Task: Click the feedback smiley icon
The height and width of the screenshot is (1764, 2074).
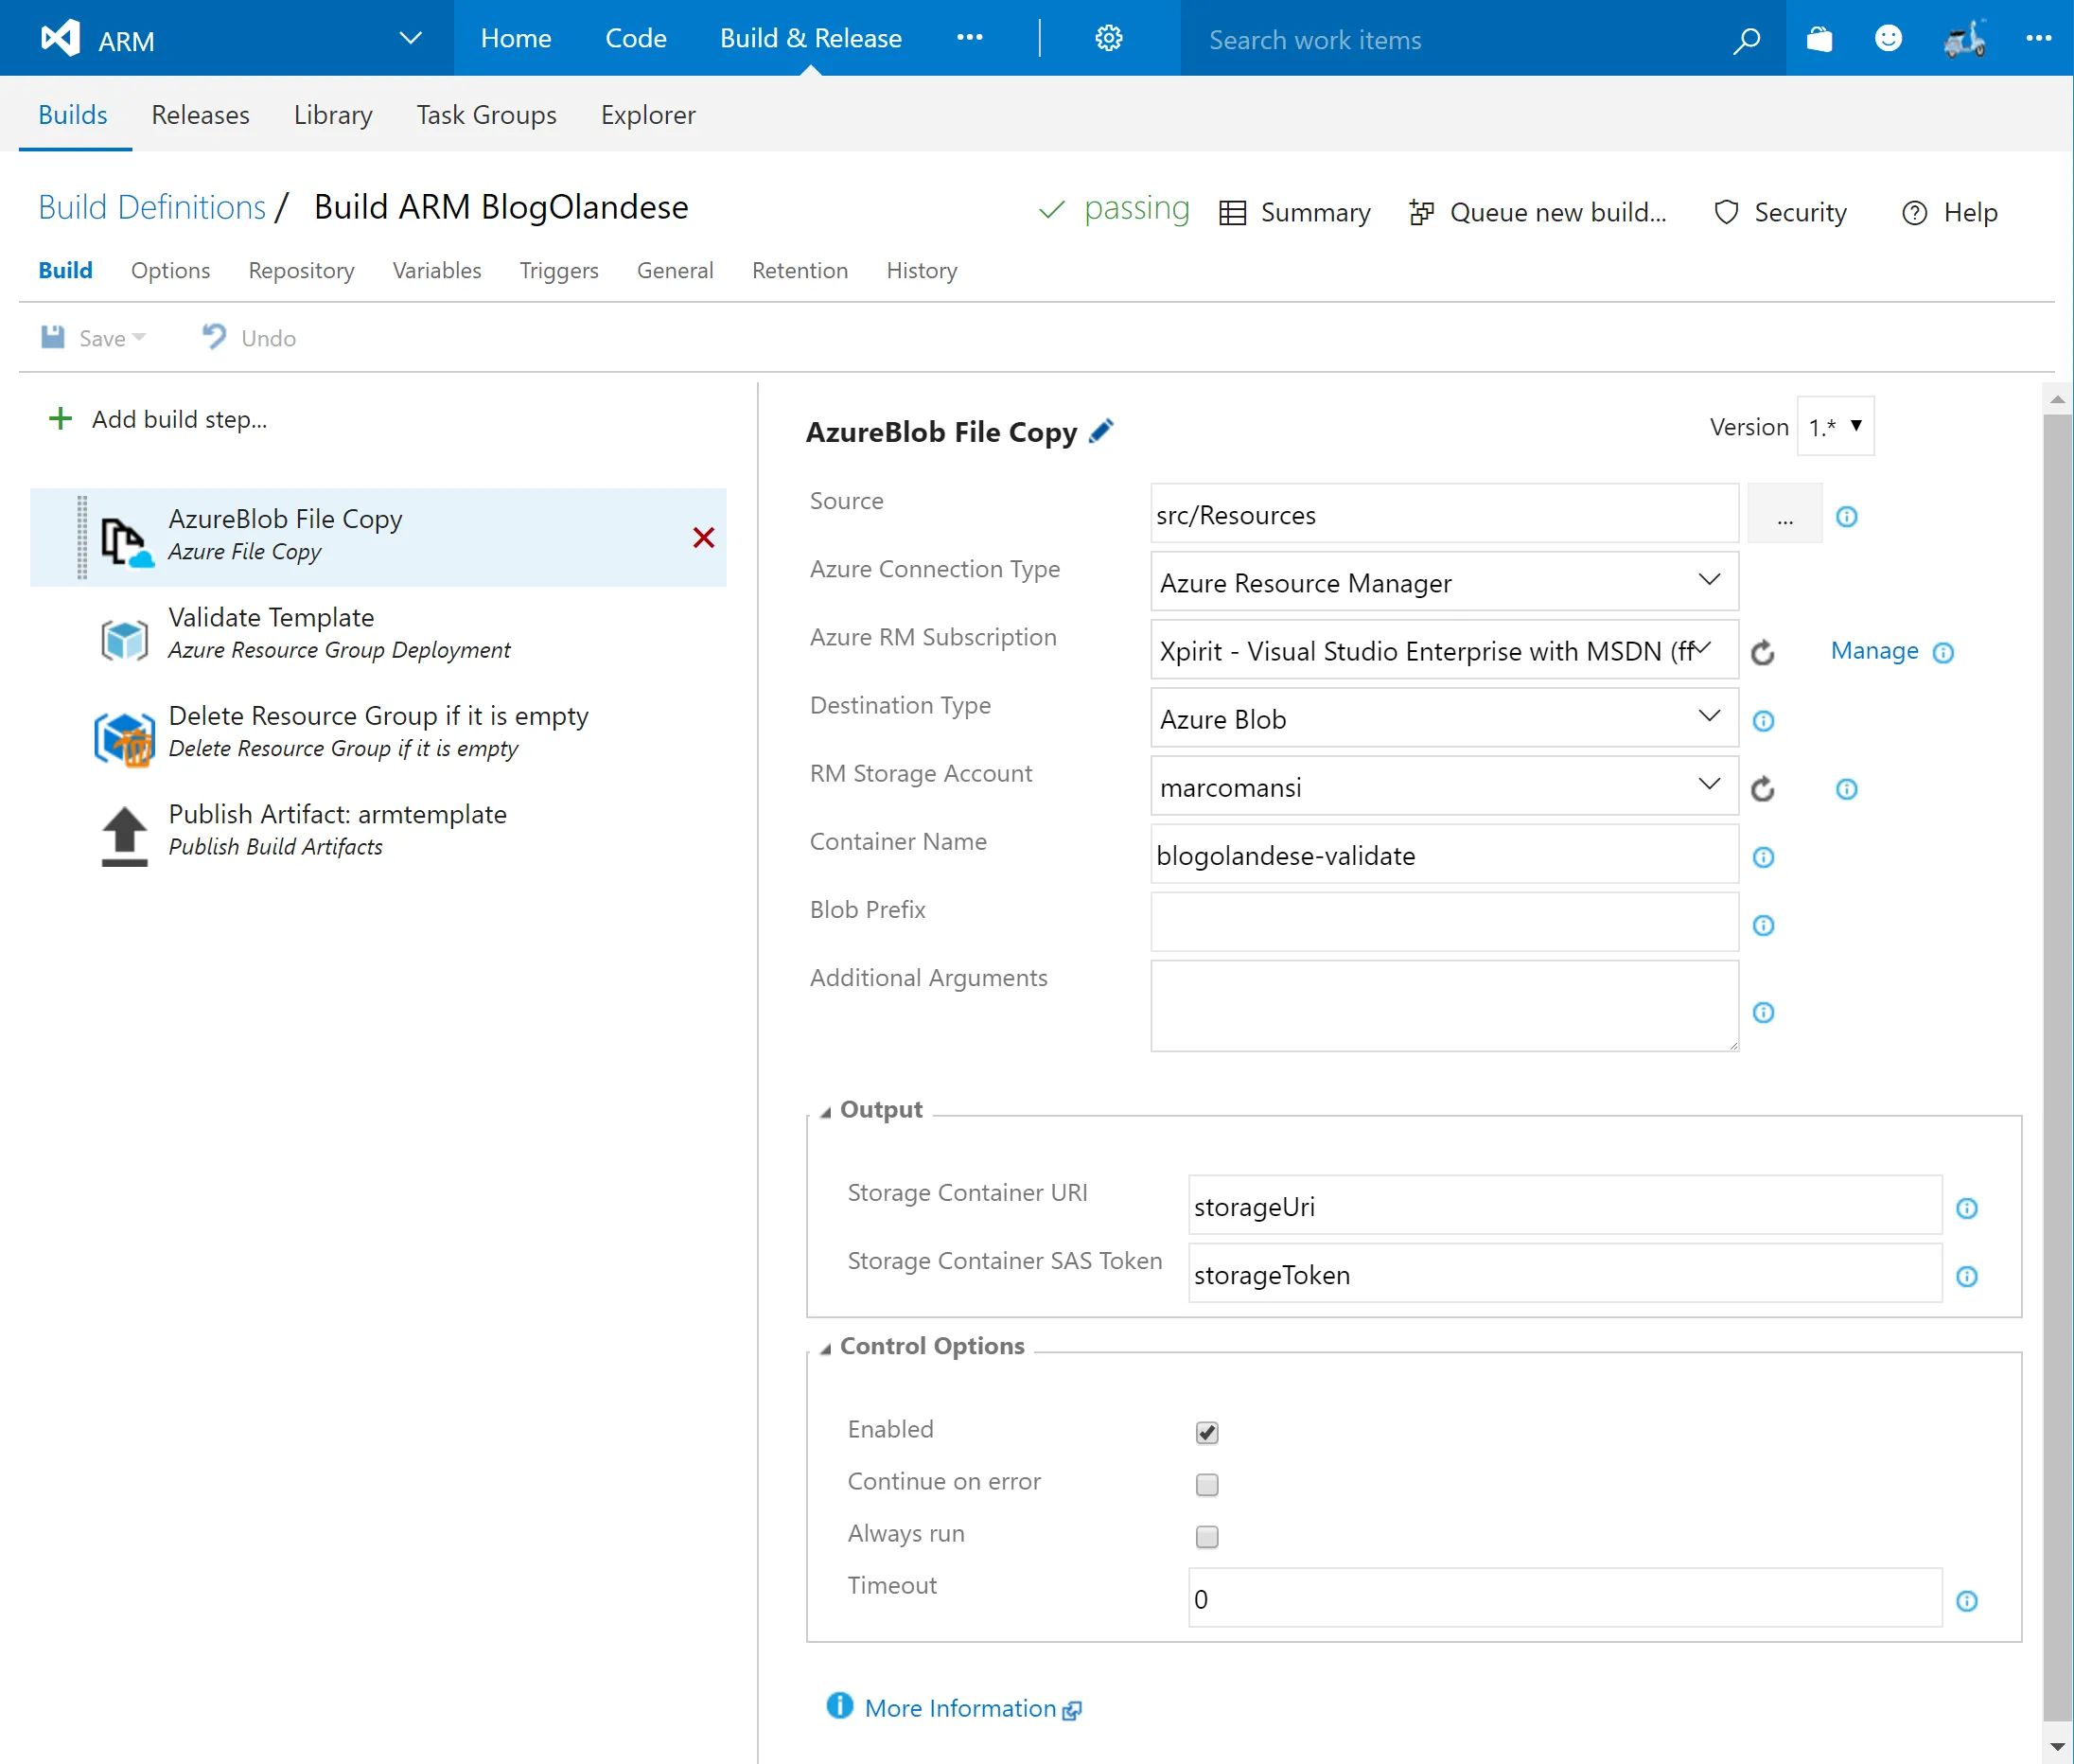Action: [x=1887, y=39]
